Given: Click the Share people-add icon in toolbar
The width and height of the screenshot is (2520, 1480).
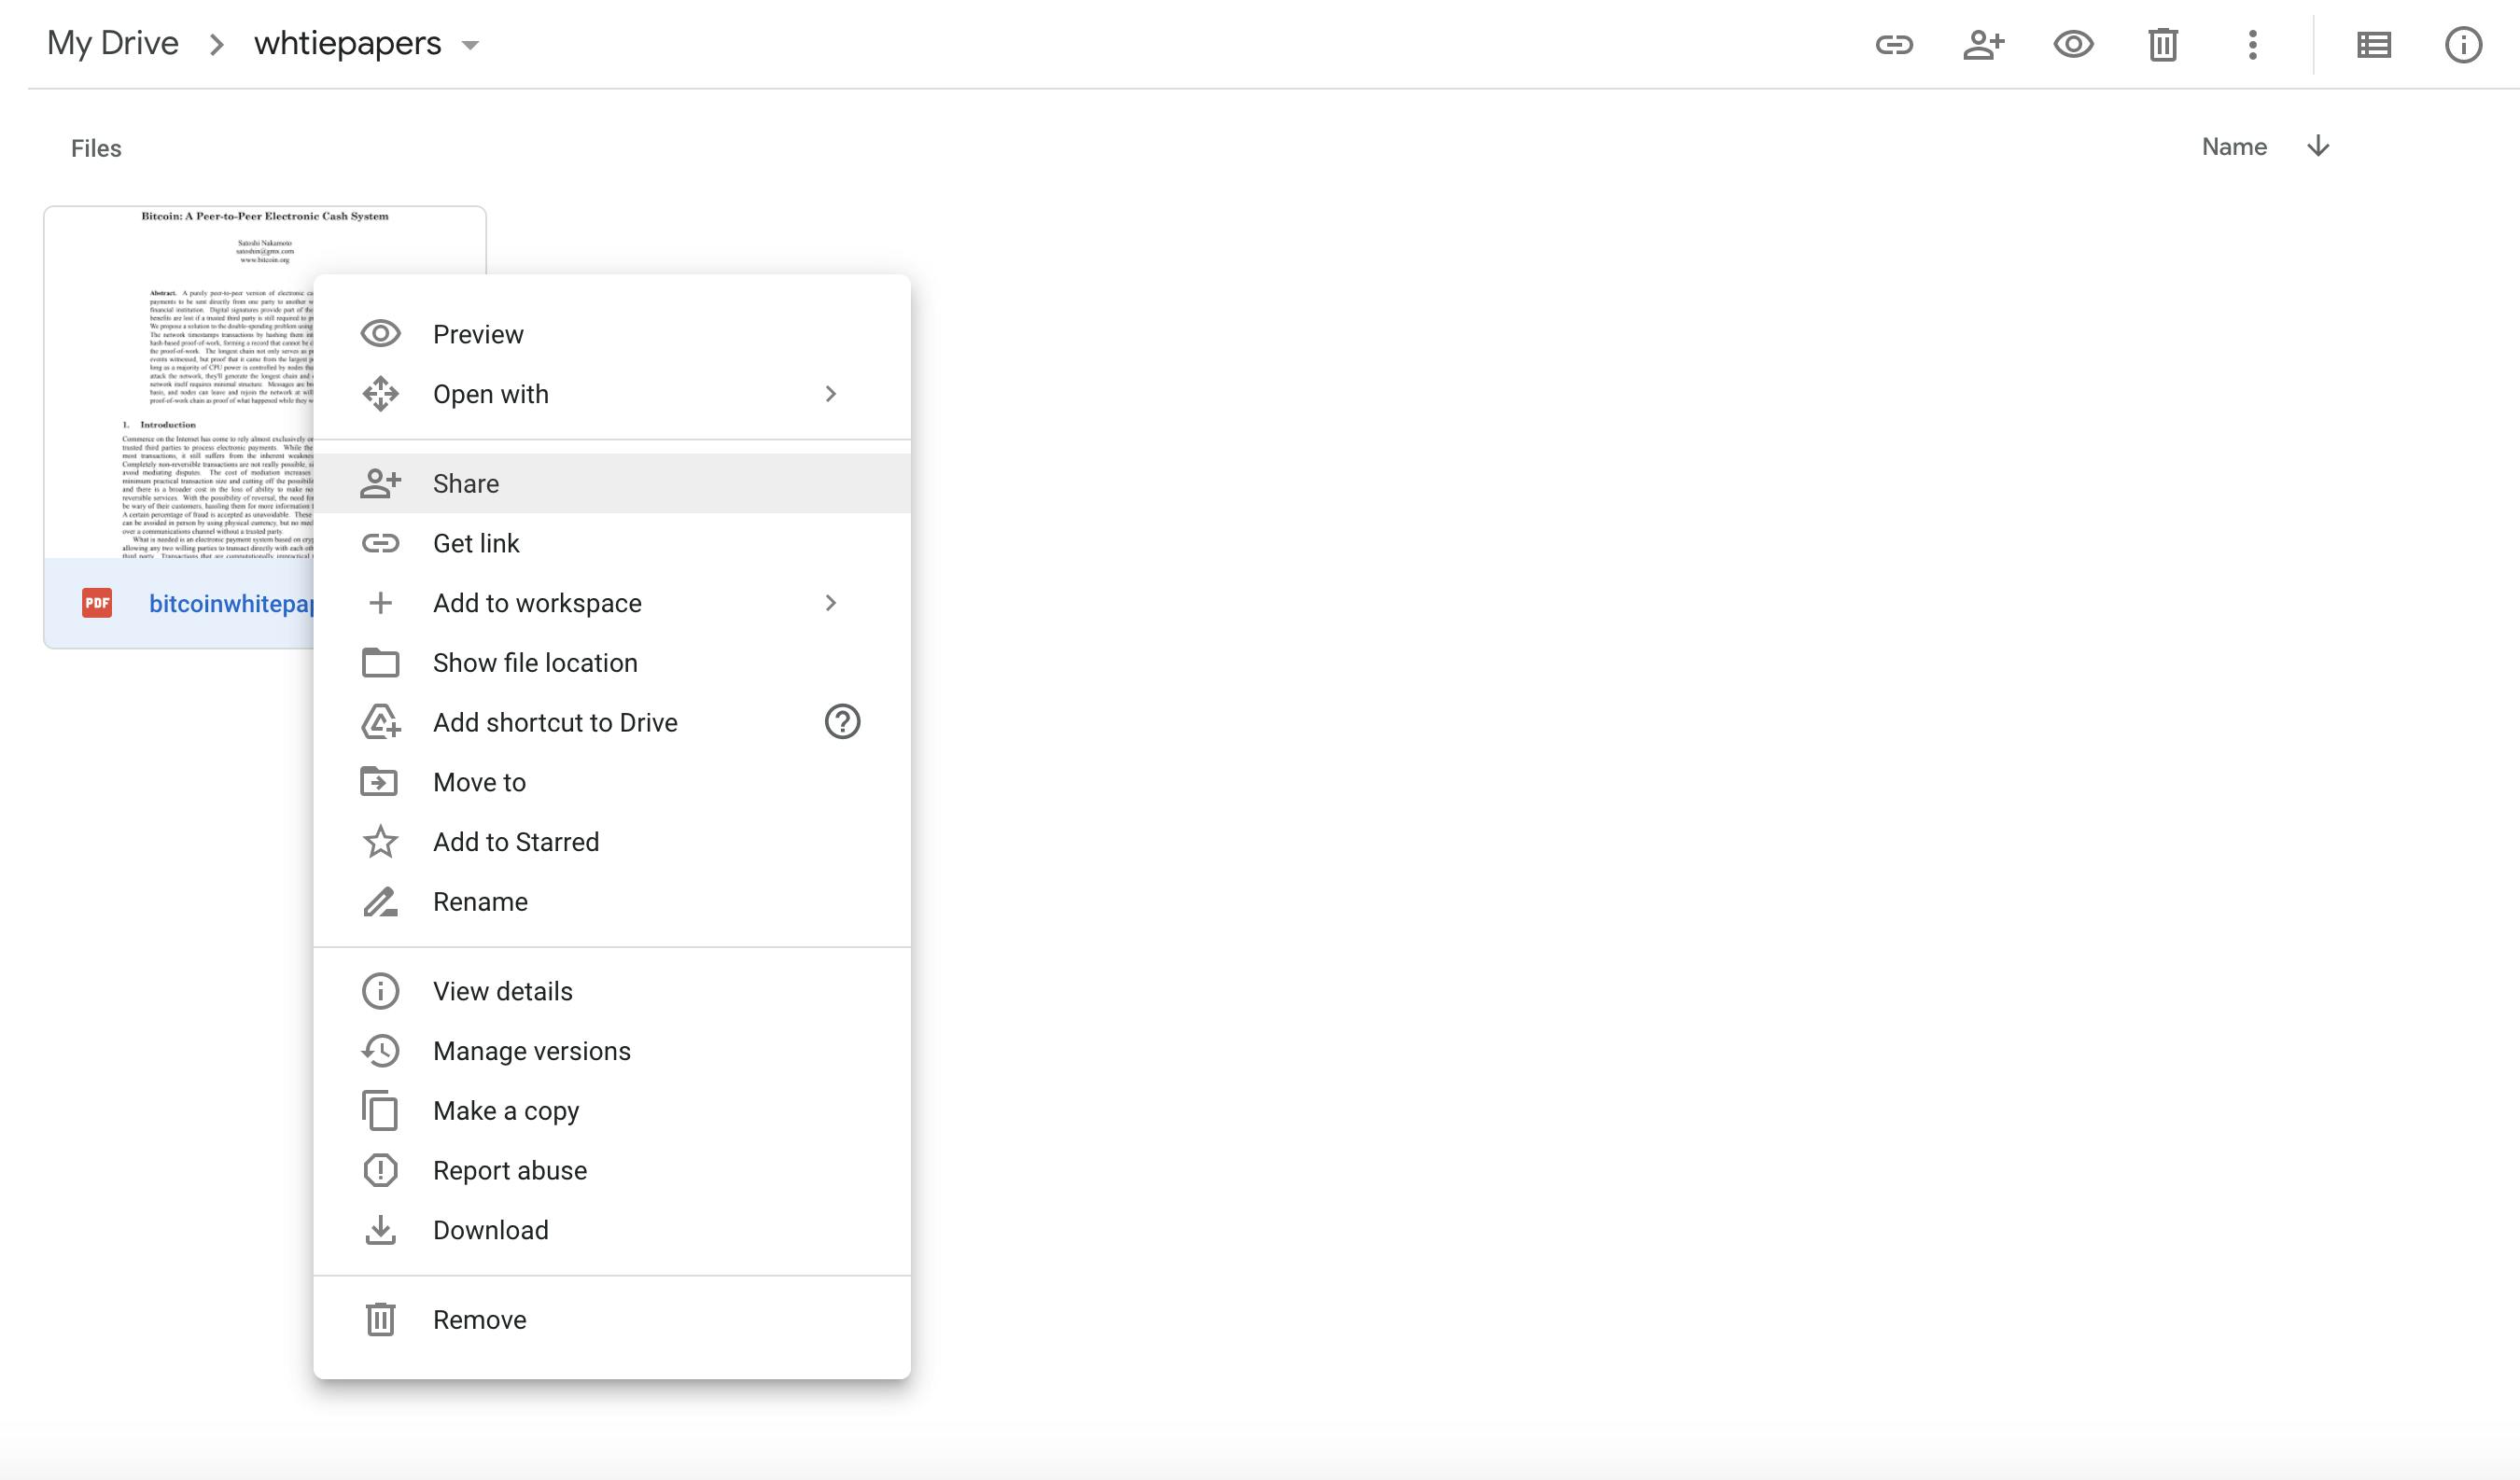Looking at the screenshot, I should (1984, 44).
